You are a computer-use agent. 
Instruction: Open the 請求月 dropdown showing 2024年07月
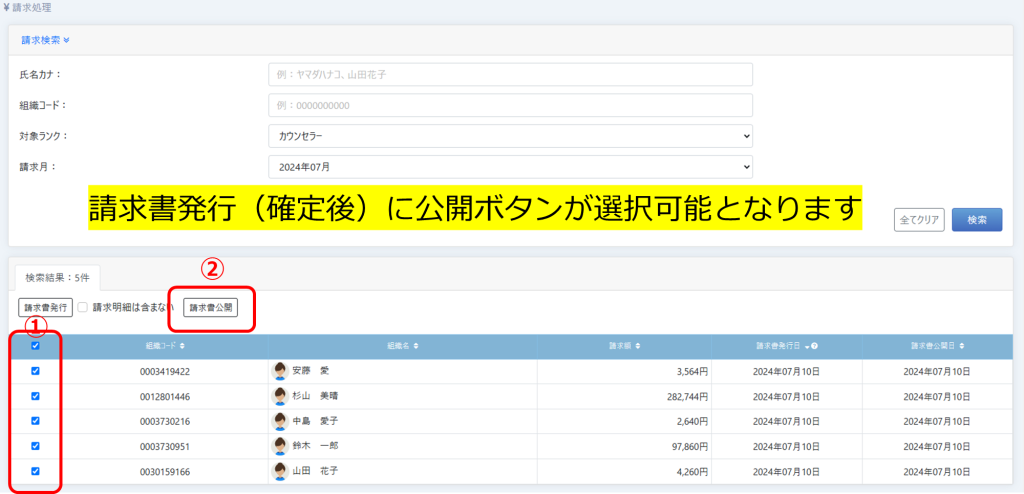(x=510, y=167)
